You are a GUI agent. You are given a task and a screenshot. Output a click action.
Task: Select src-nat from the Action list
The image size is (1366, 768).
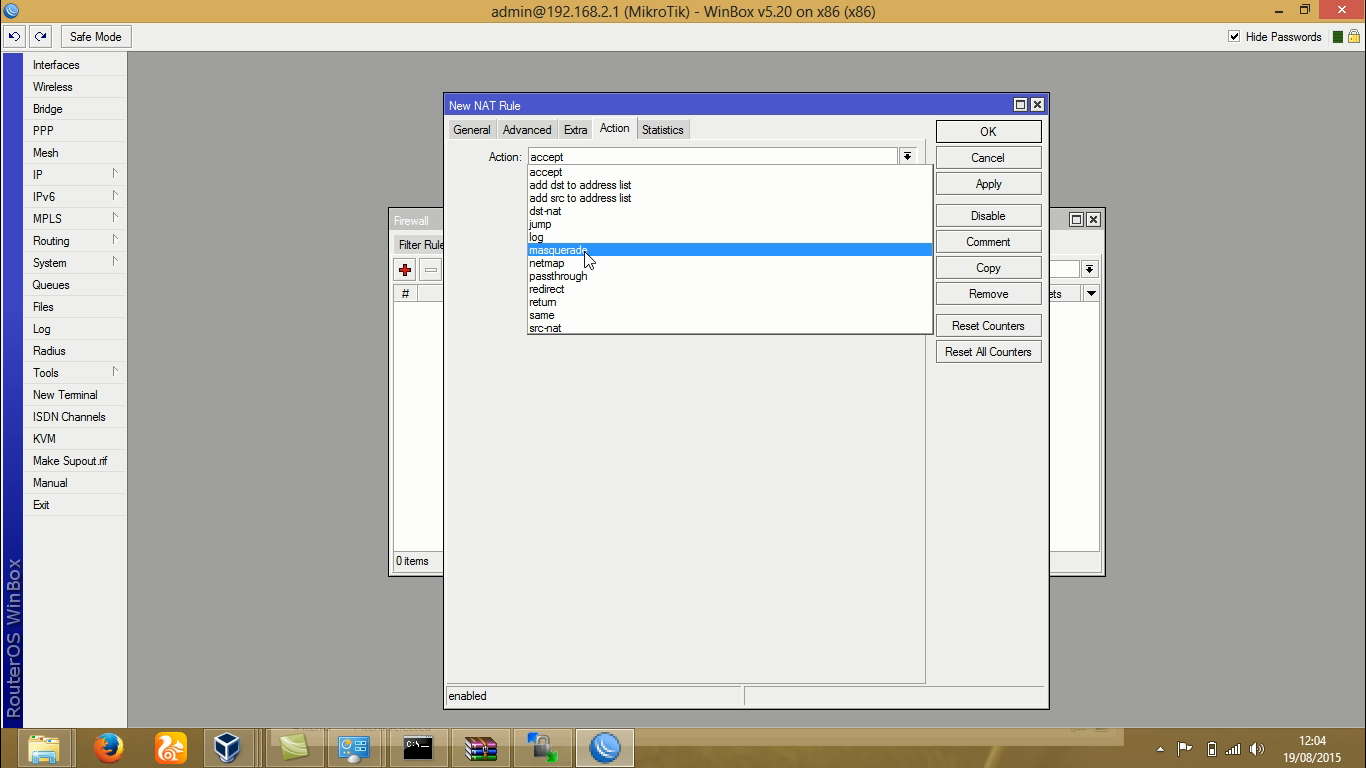click(730, 328)
